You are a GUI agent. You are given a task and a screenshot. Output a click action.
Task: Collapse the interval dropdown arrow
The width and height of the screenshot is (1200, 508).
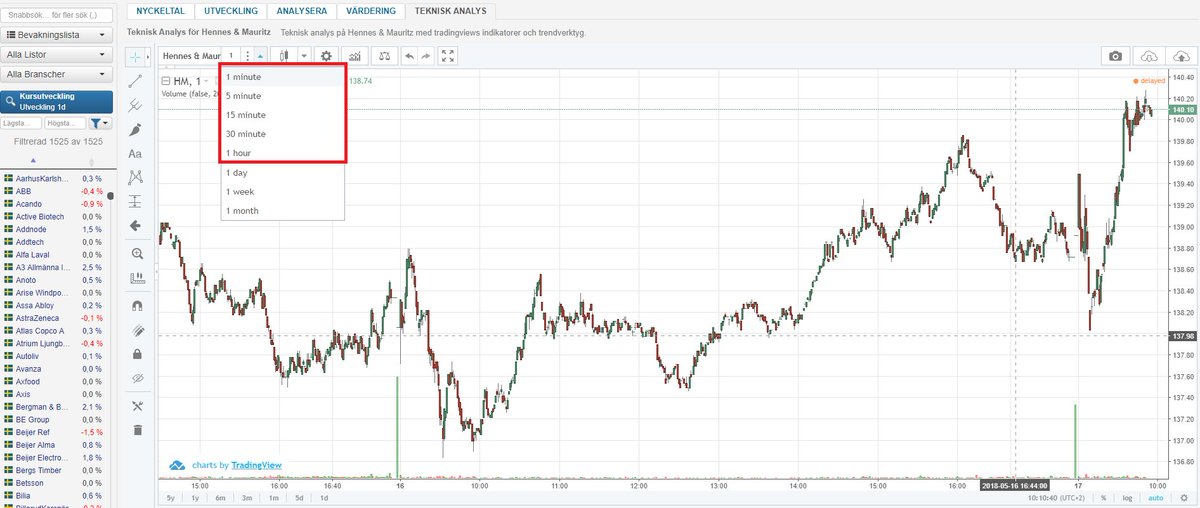[260, 56]
